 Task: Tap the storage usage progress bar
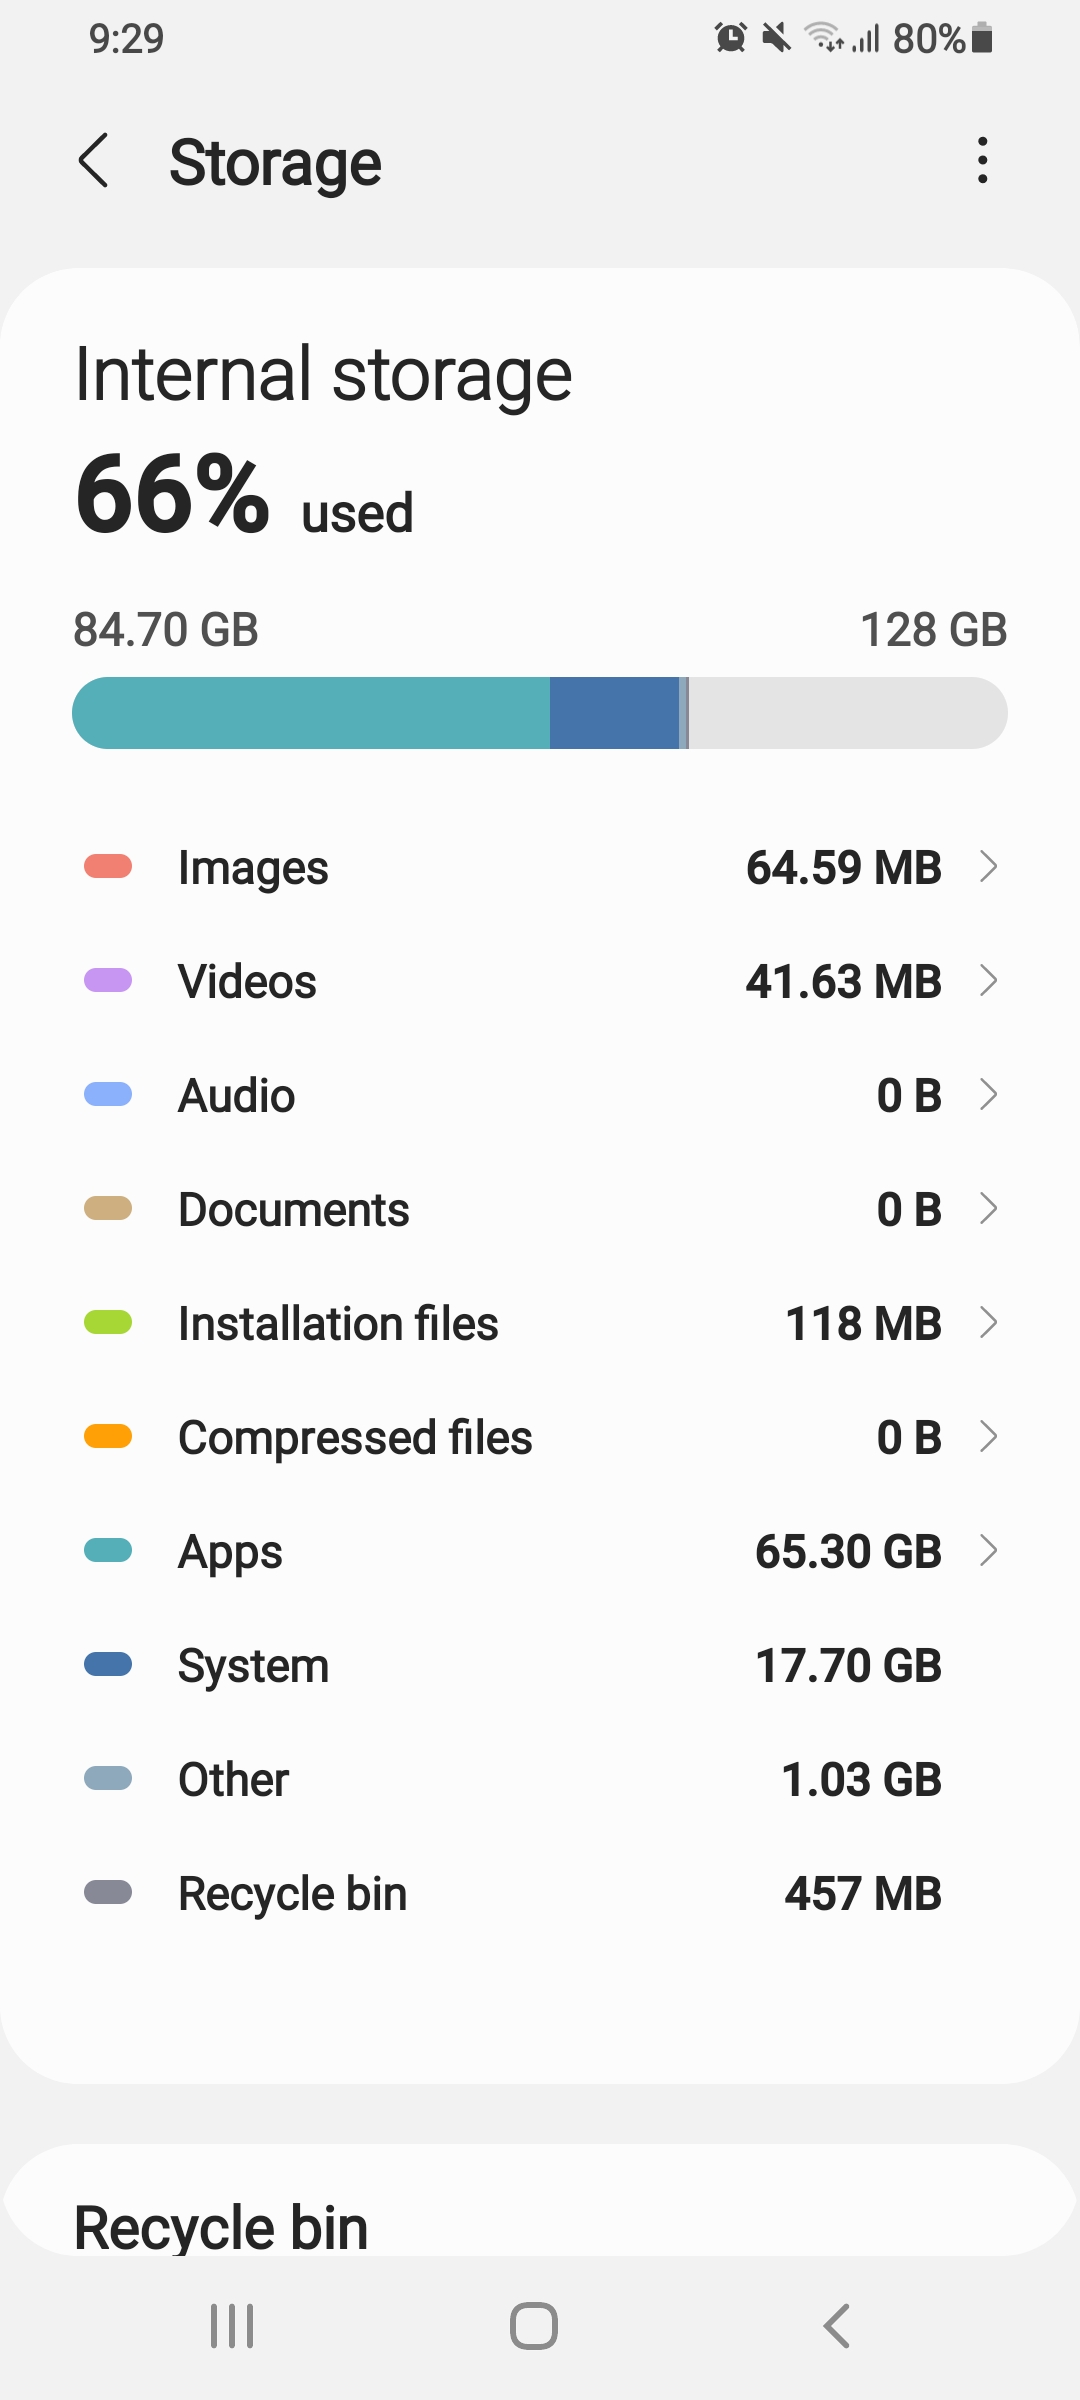coord(540,712)
